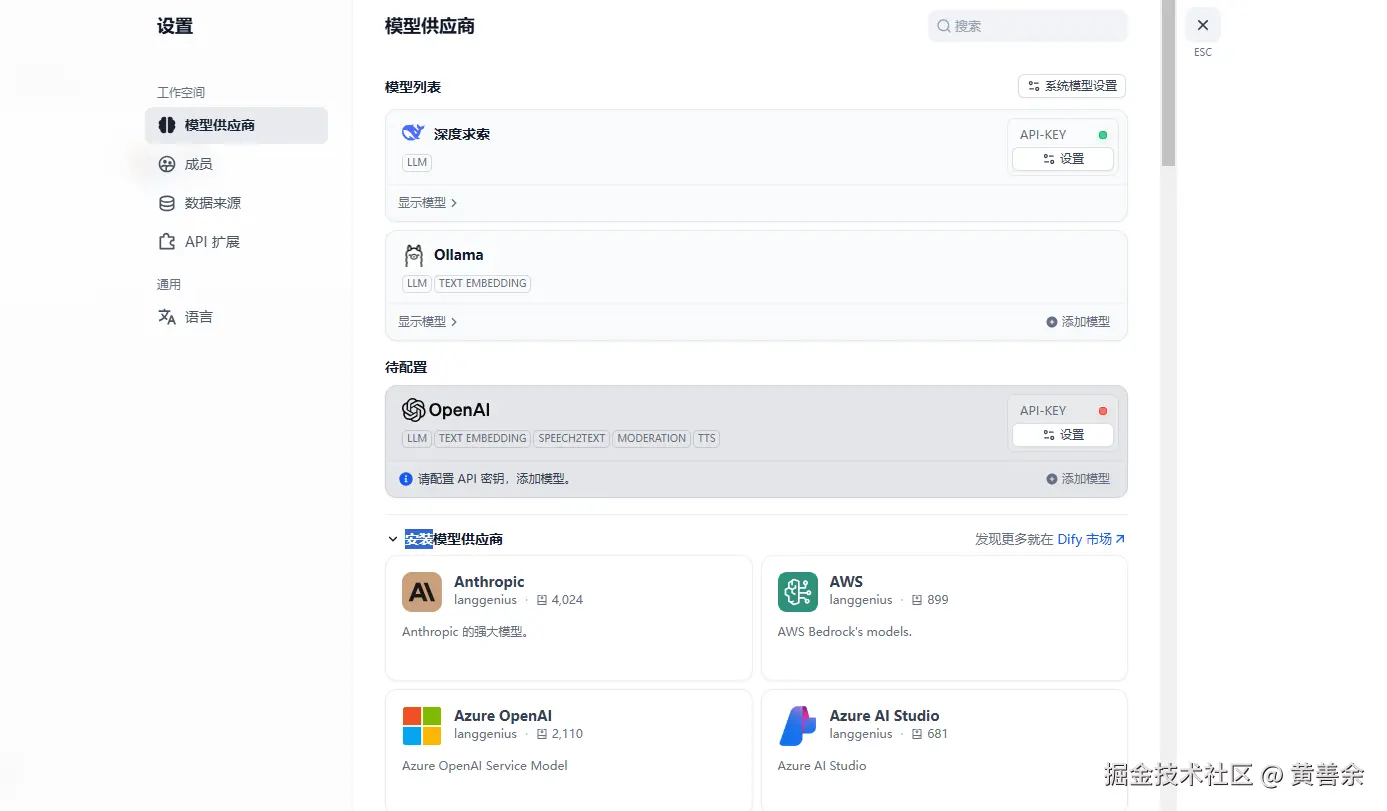The width and height of the screenshot is (1387, 811).
Task: Click the Azure OpenAI card title
Action: tap(503, 716)
